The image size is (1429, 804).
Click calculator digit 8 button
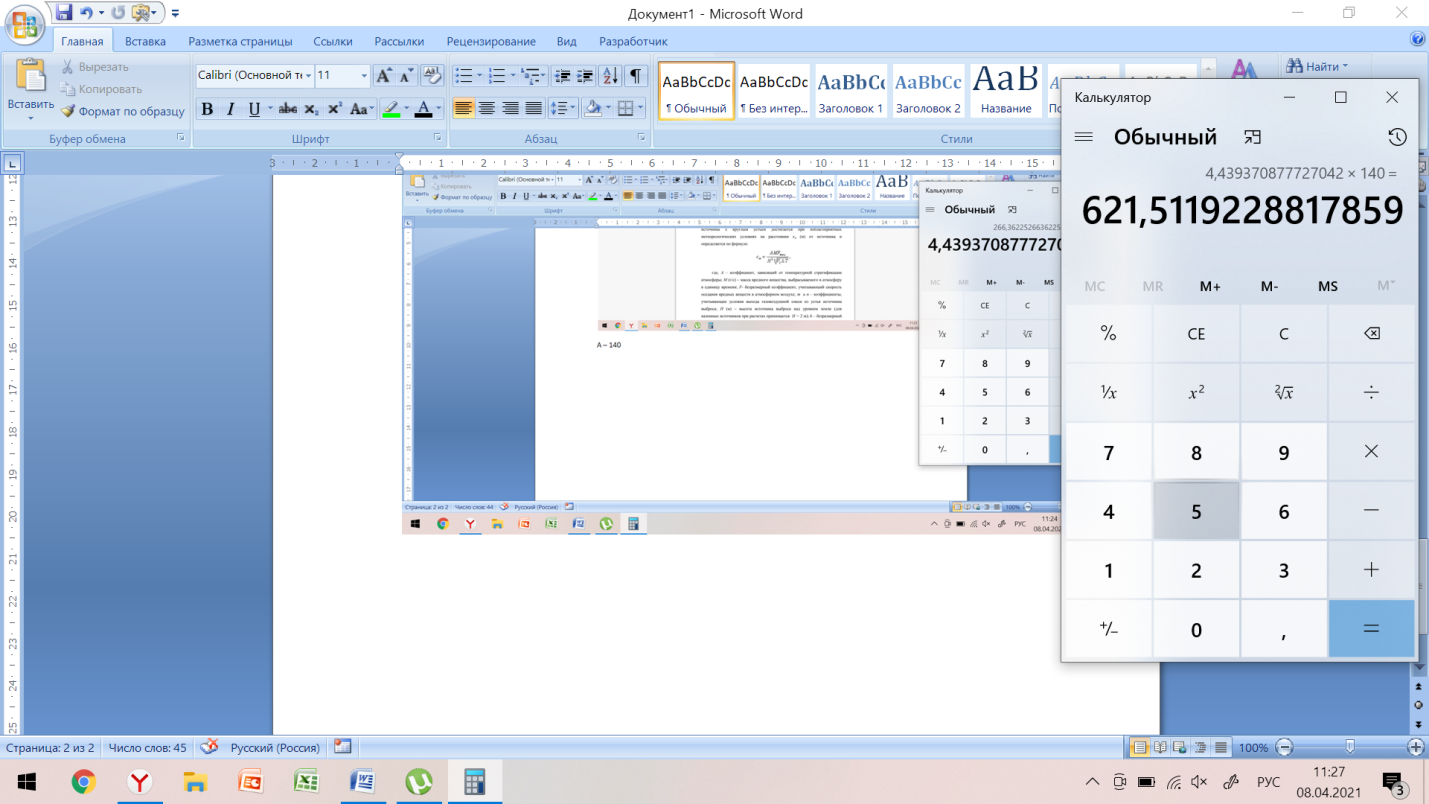[1196, 452]
